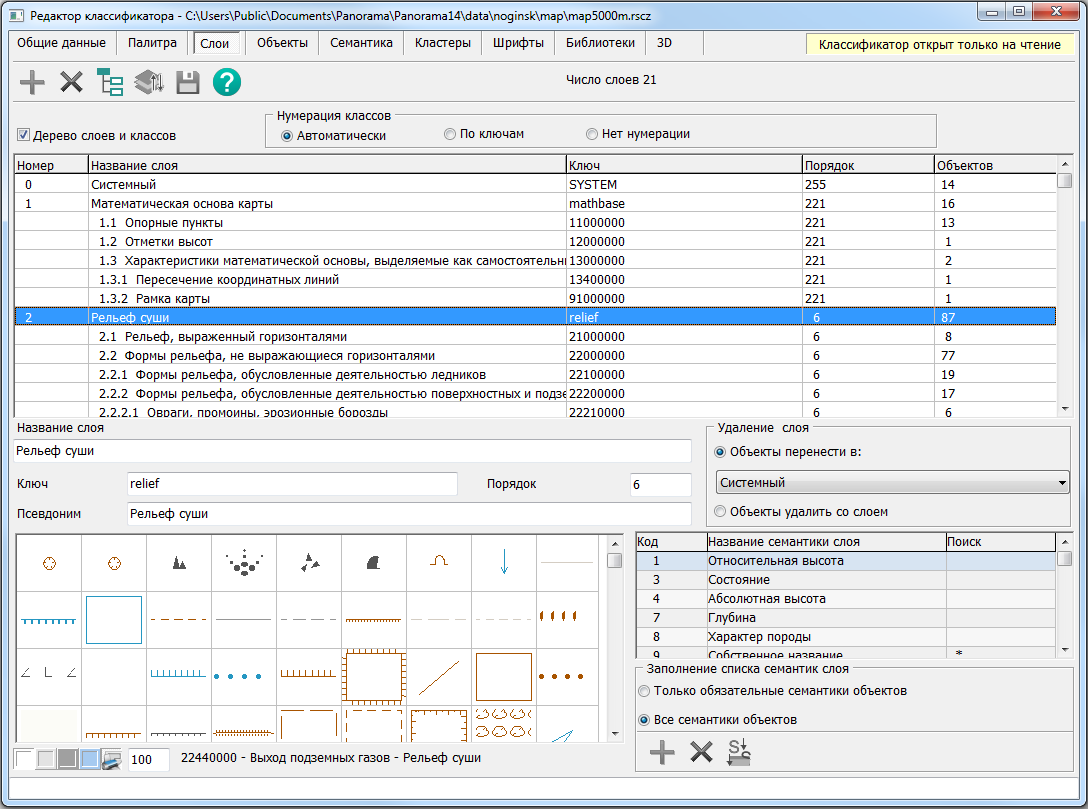Click the add semantic plus icon
Image resolution: width=1088 pixels, height=809 pixels.
pos(662,753)
